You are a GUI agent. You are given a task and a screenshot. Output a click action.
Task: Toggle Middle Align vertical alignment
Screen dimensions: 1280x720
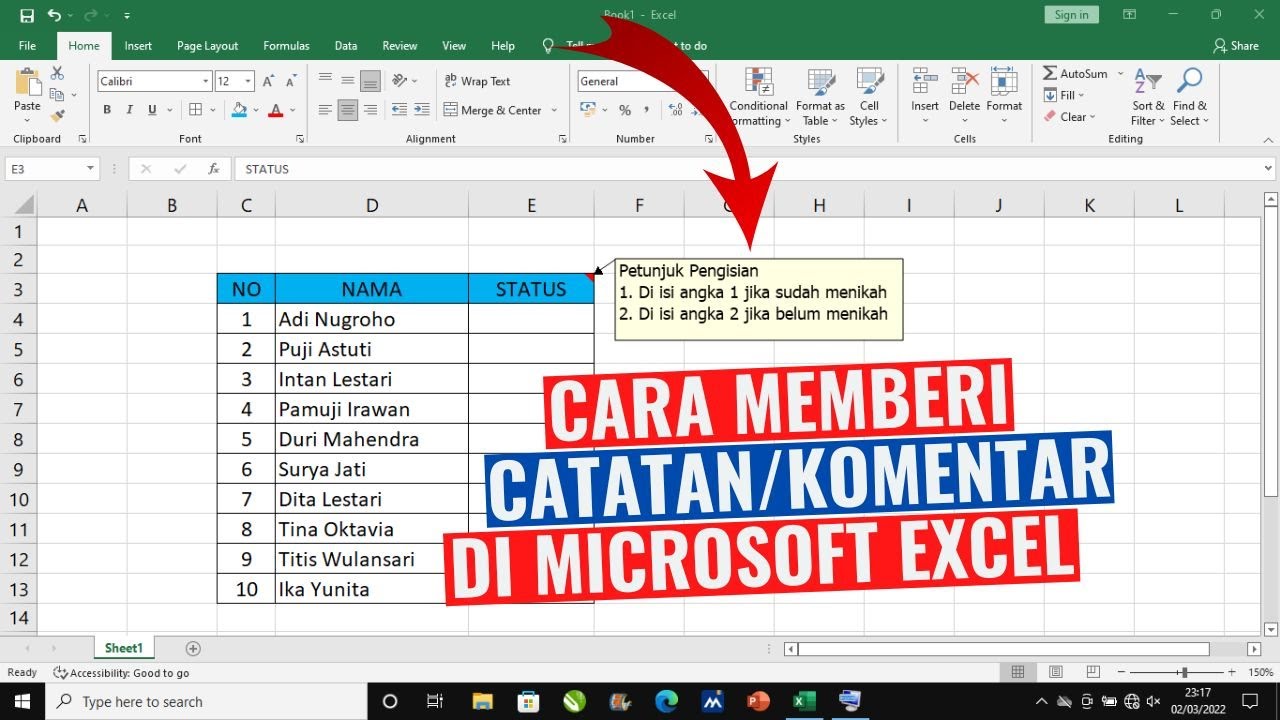tap(348, 81)
